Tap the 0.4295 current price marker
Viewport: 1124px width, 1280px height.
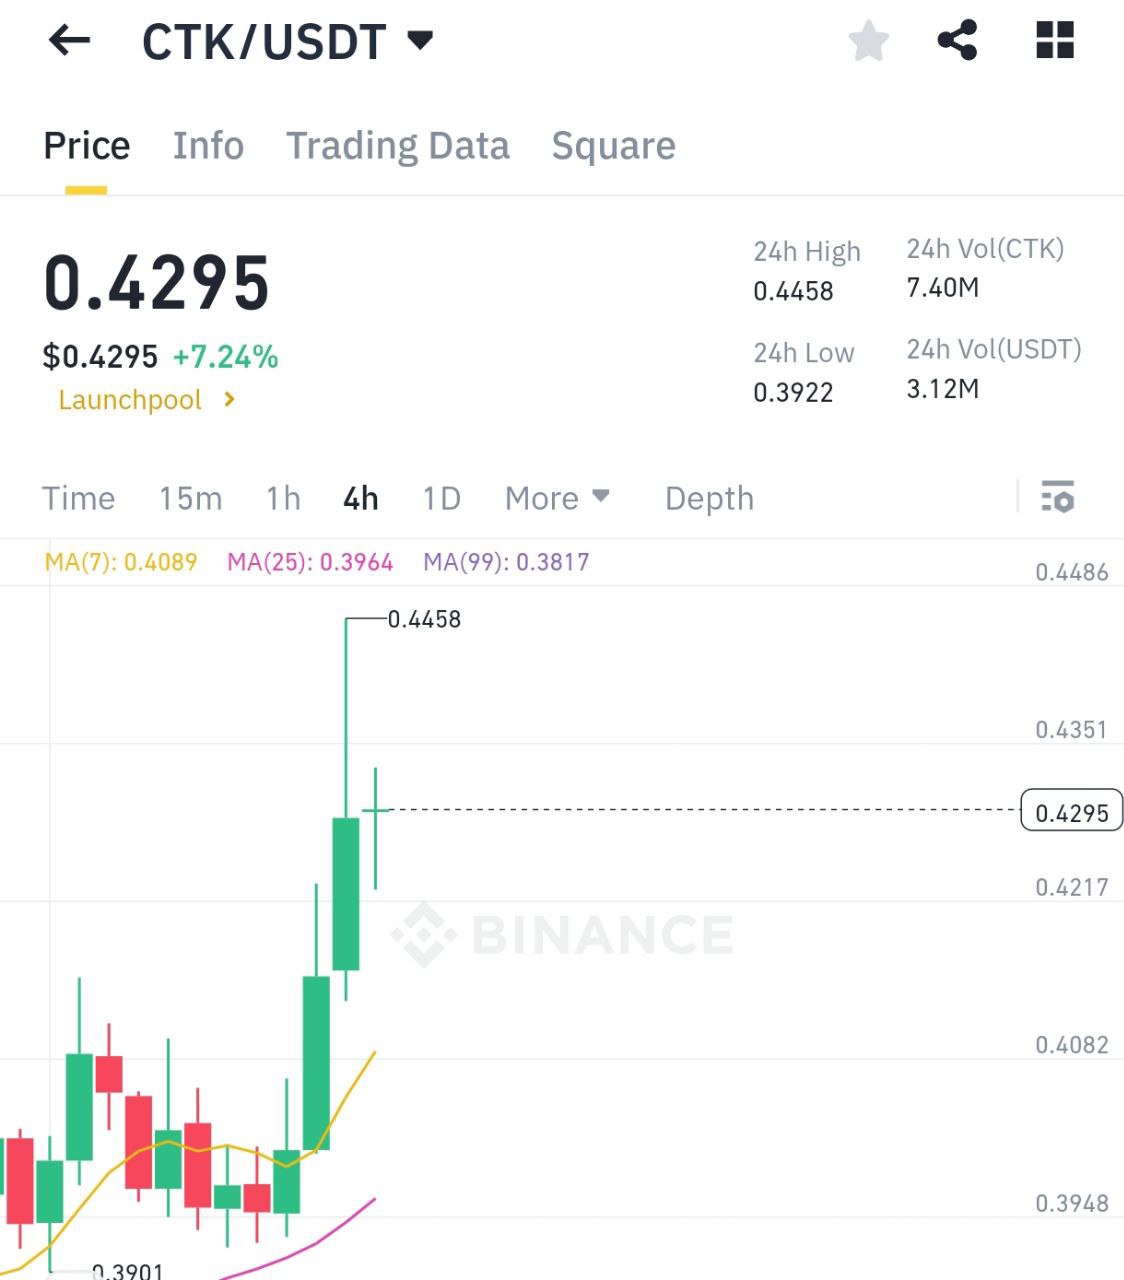pos(1071,812)
